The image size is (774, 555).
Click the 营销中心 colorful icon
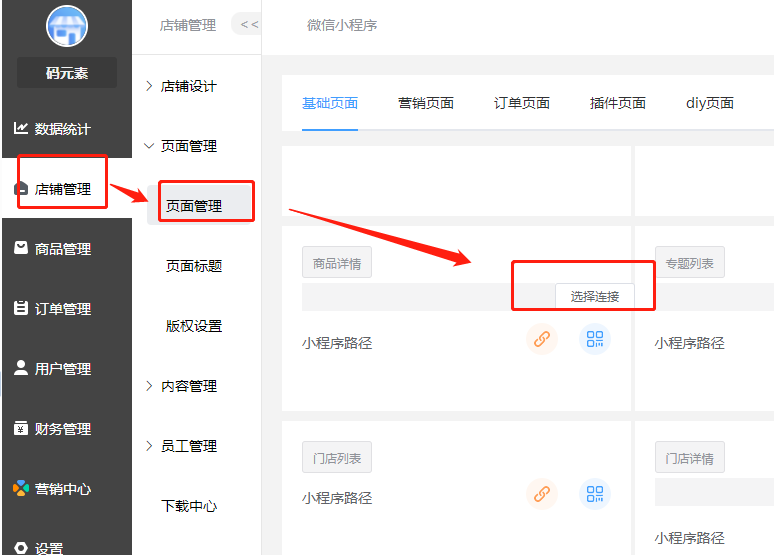click(x=20, y=488)
